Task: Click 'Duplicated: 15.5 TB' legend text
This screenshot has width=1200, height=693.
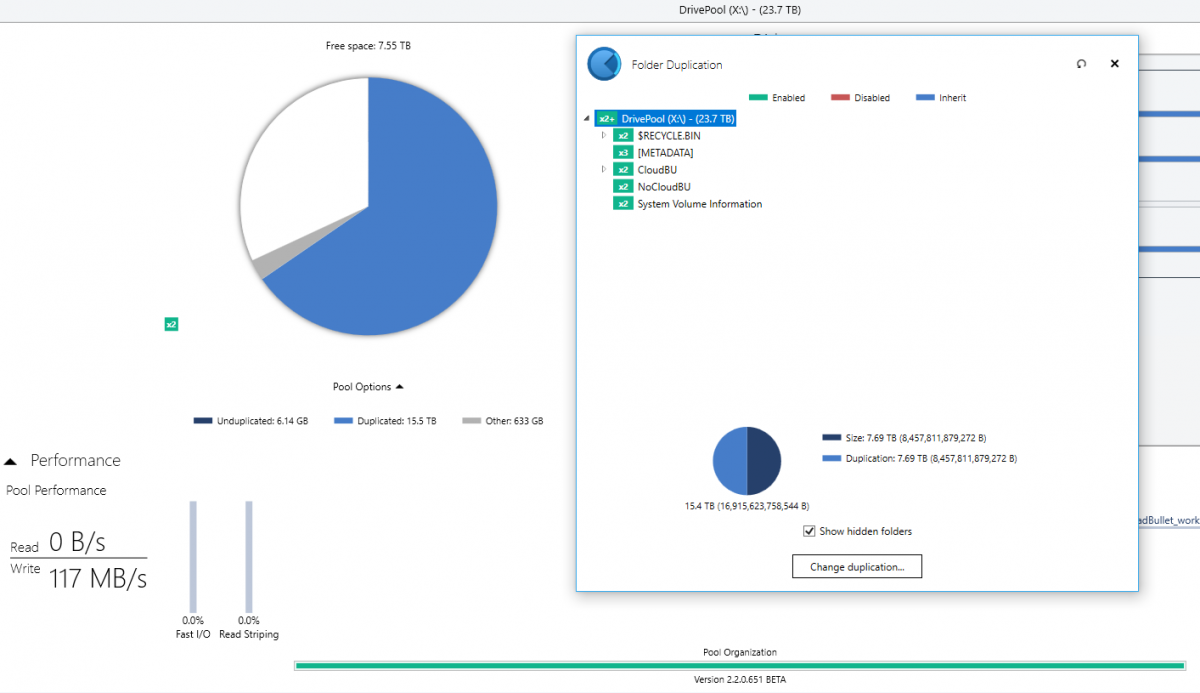Action: tap(396, 421)
